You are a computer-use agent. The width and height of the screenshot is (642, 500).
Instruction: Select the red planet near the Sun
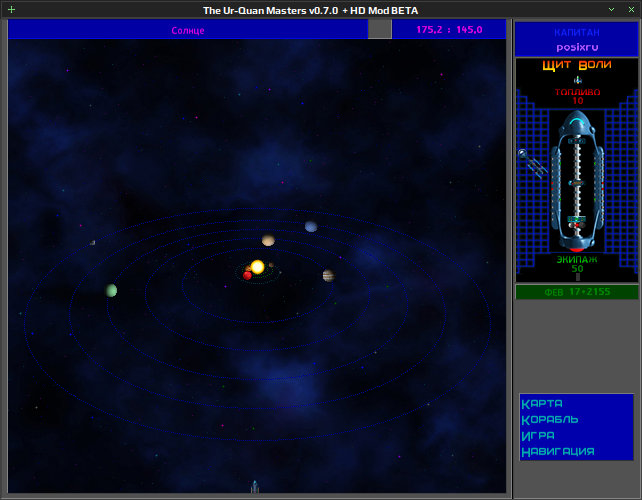coord(247,276)
